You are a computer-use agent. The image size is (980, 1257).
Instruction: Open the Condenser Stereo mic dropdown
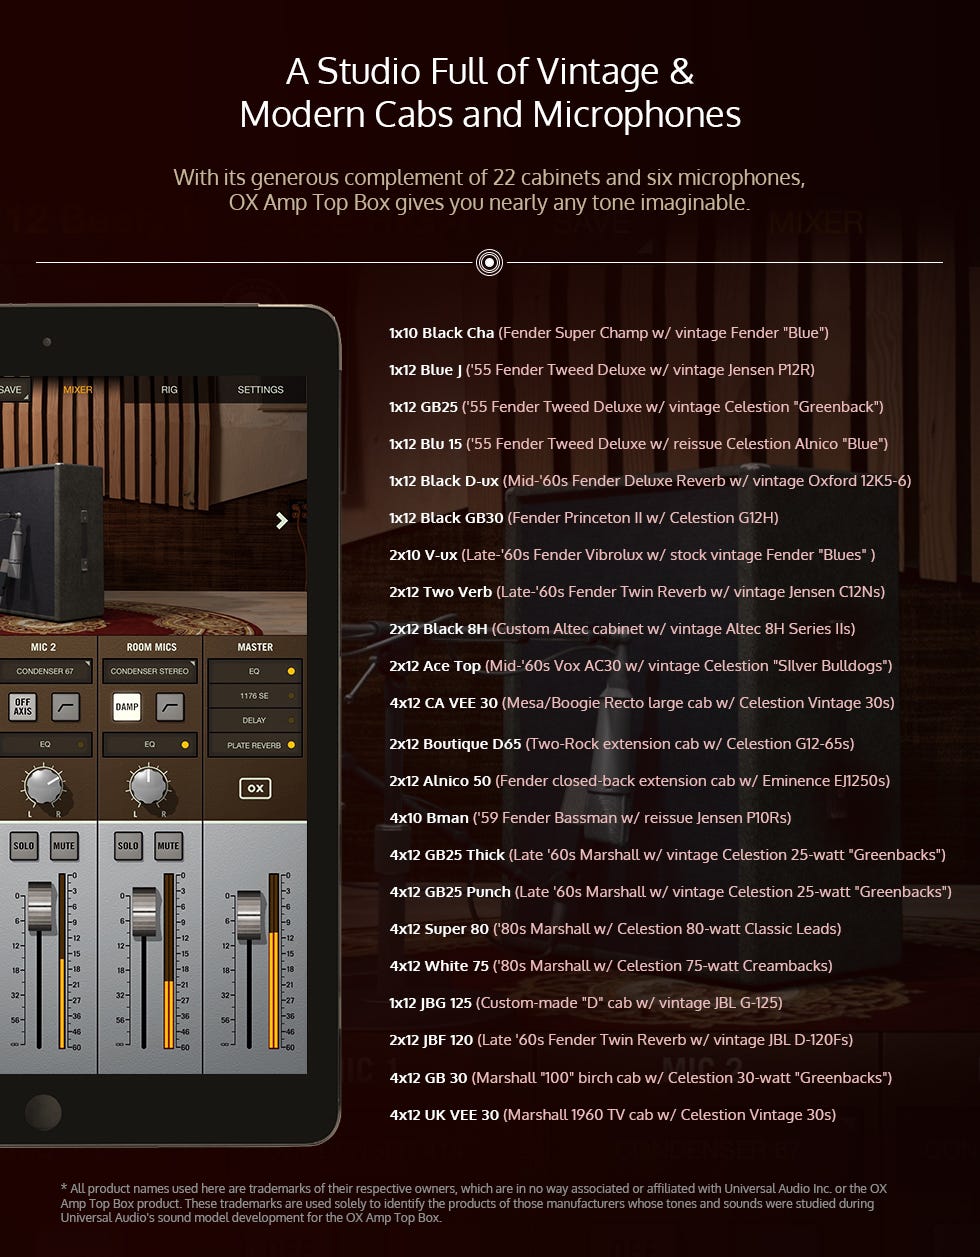tap(150, 671)
